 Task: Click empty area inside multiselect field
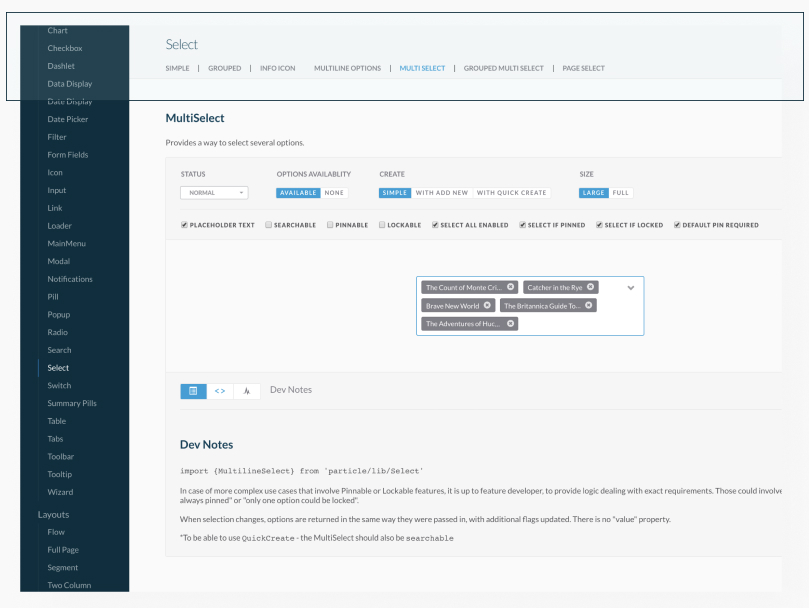[x=580, y=323]
